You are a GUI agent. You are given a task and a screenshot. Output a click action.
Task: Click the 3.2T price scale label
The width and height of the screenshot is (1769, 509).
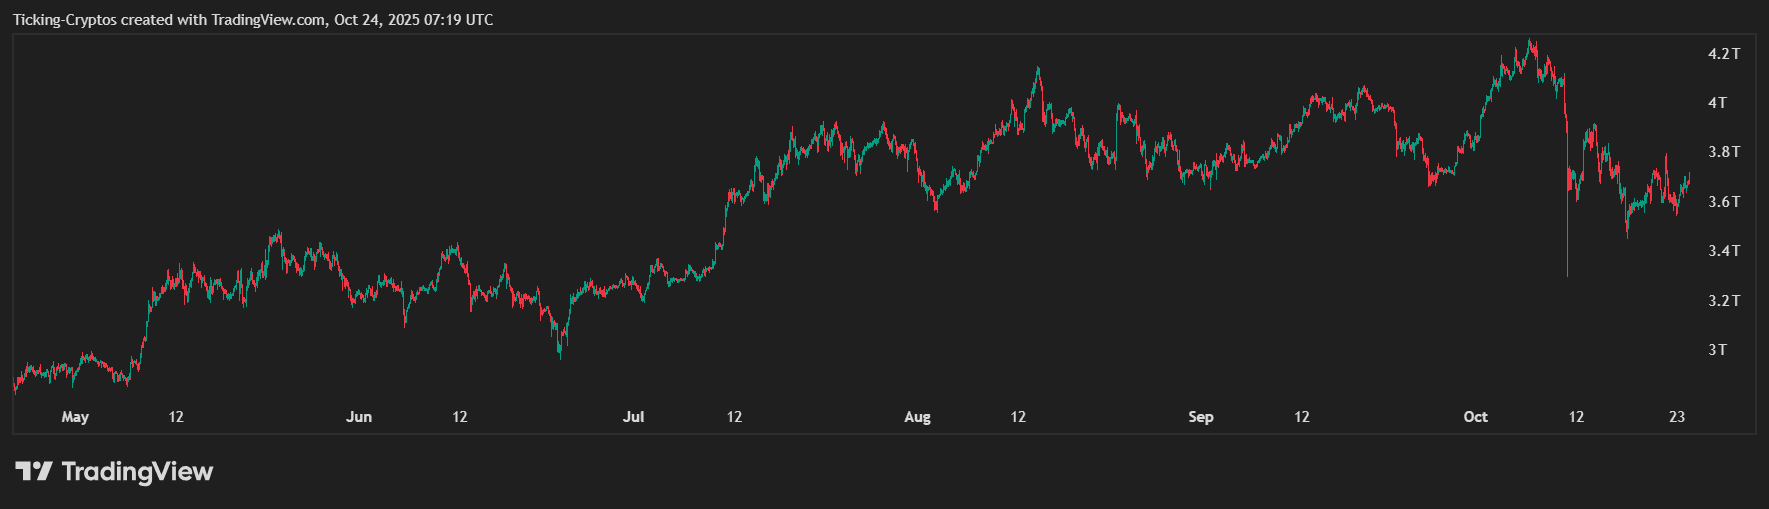tap(1723, 301)
